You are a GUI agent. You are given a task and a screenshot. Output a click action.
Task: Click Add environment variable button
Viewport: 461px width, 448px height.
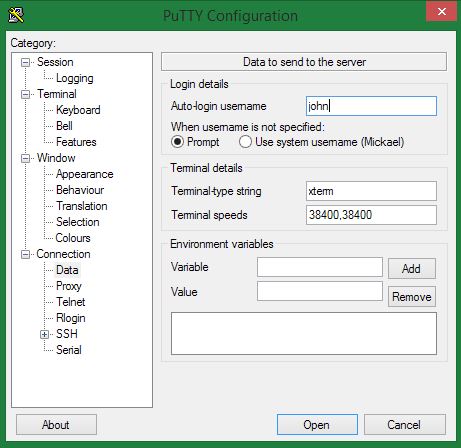tap(412, 268)
